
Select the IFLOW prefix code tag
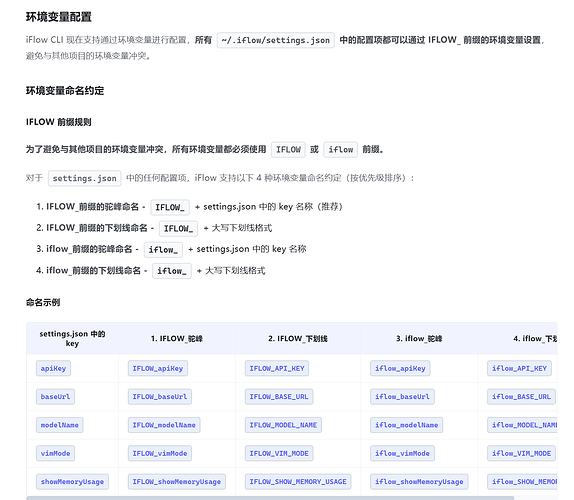click(x=288, y=149)
